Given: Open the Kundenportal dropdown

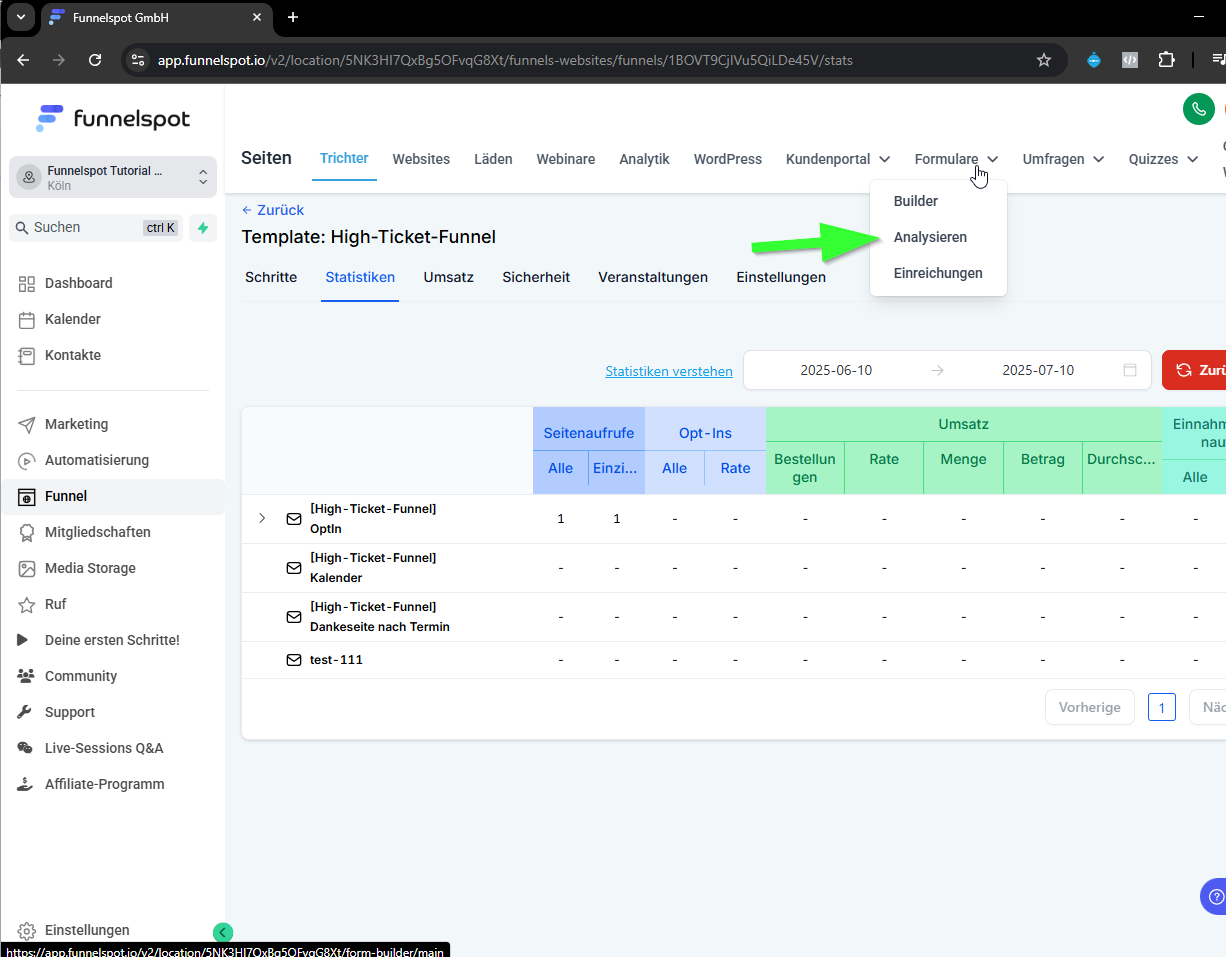Looking at the screenshot, I should tap(838, 159).
